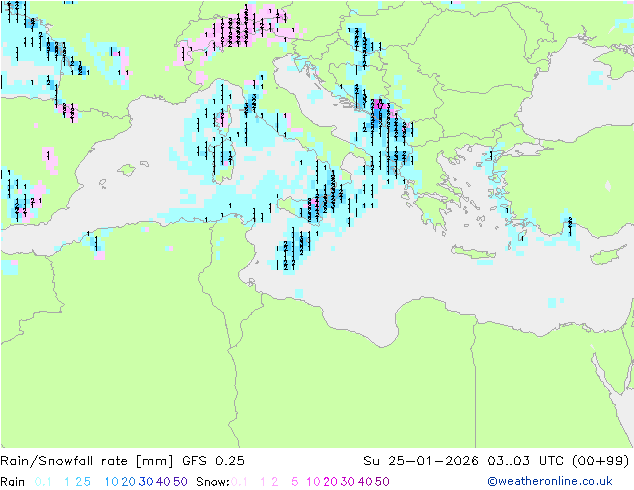Screen dimensions: 634x490
Task: Pick the Rain 50 legend color value
Action: coord(180,482)
